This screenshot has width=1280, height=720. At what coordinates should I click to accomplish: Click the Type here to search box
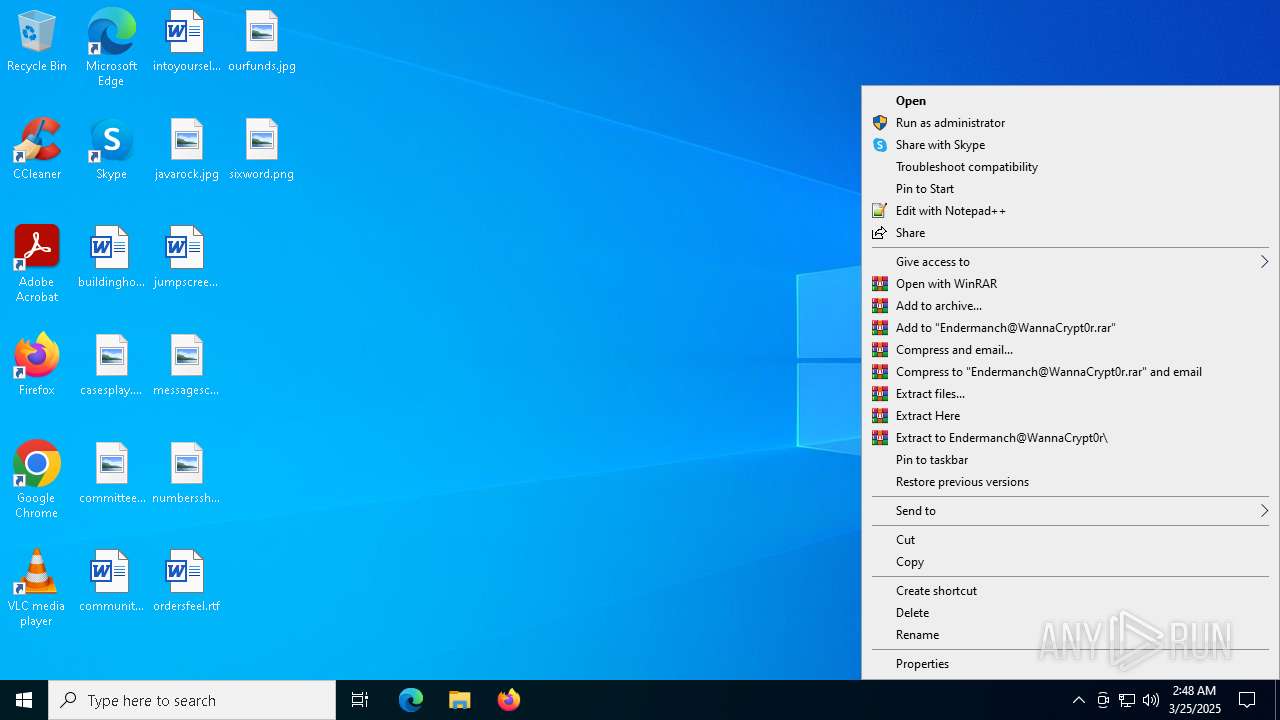[x=192, y=700]
